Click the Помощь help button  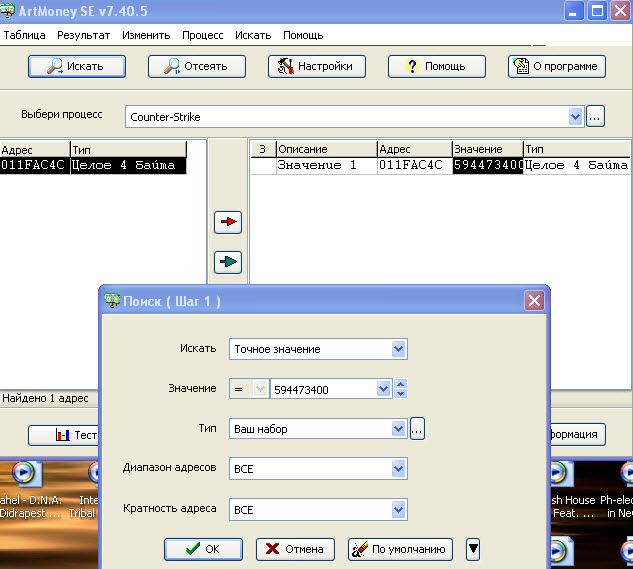[x=436, y=66]
